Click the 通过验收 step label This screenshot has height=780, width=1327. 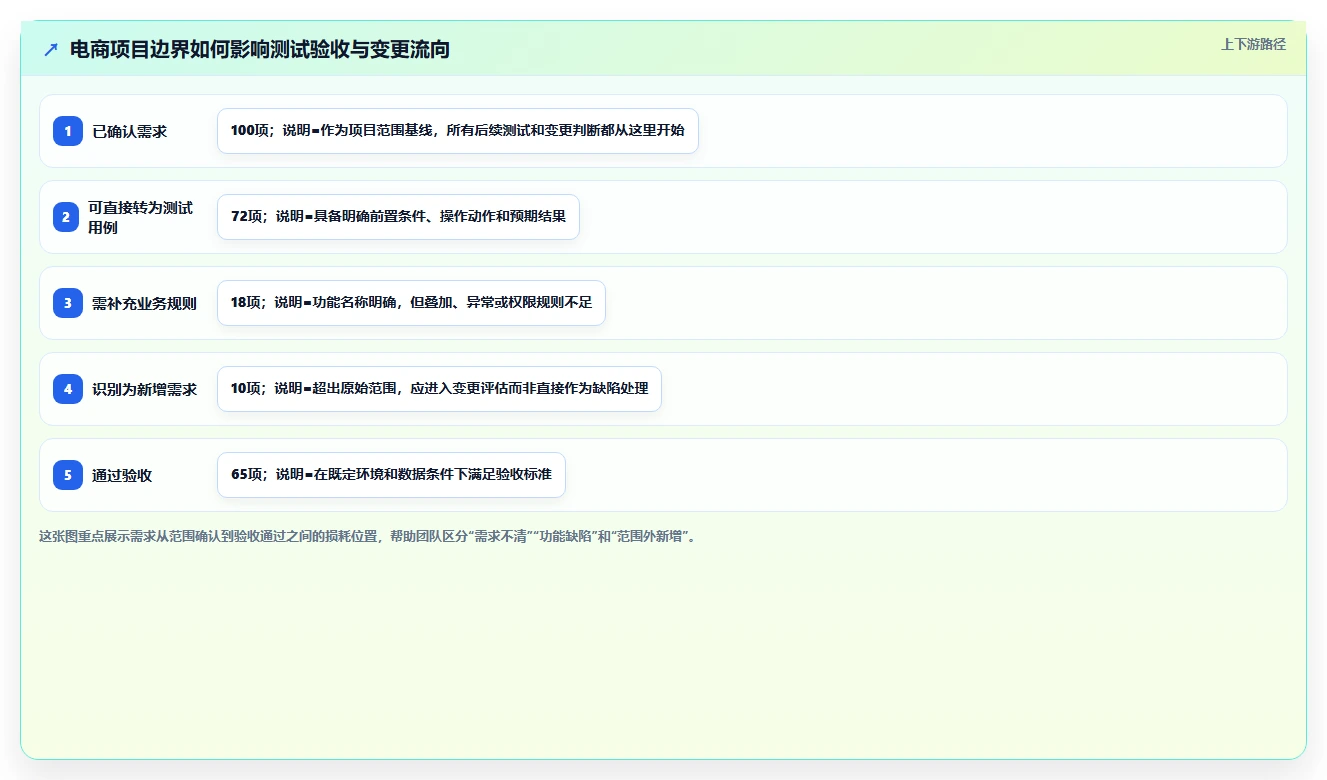click(122, 475)
